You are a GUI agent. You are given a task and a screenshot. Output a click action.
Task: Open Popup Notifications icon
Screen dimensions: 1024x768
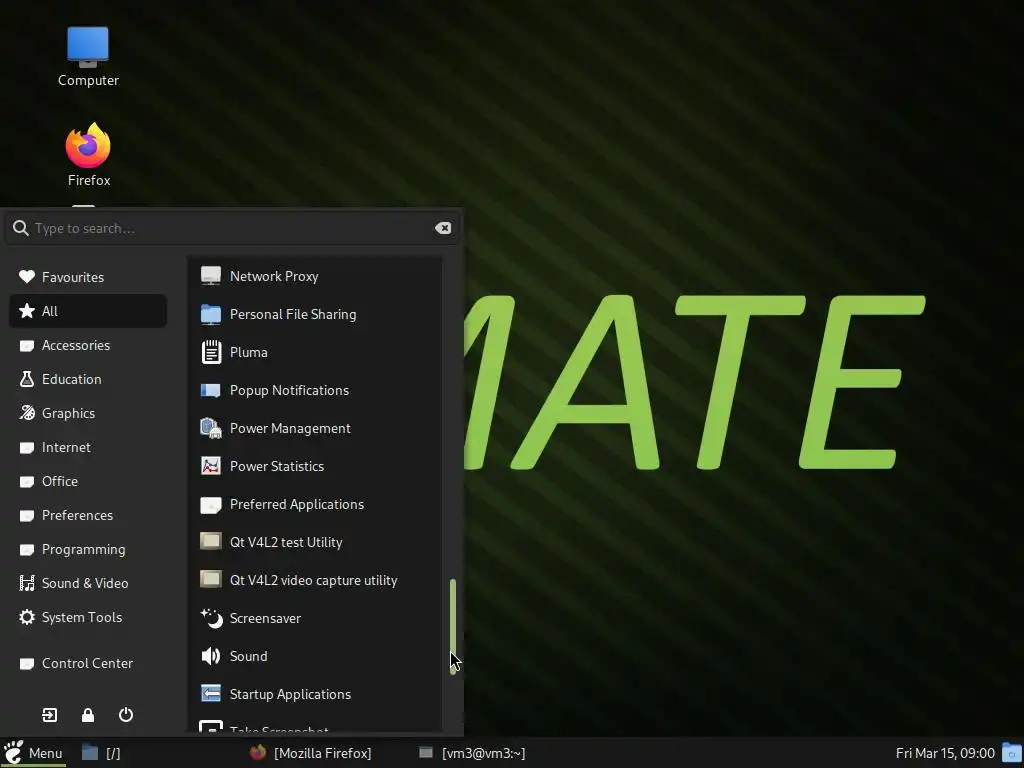coord(210,390)
